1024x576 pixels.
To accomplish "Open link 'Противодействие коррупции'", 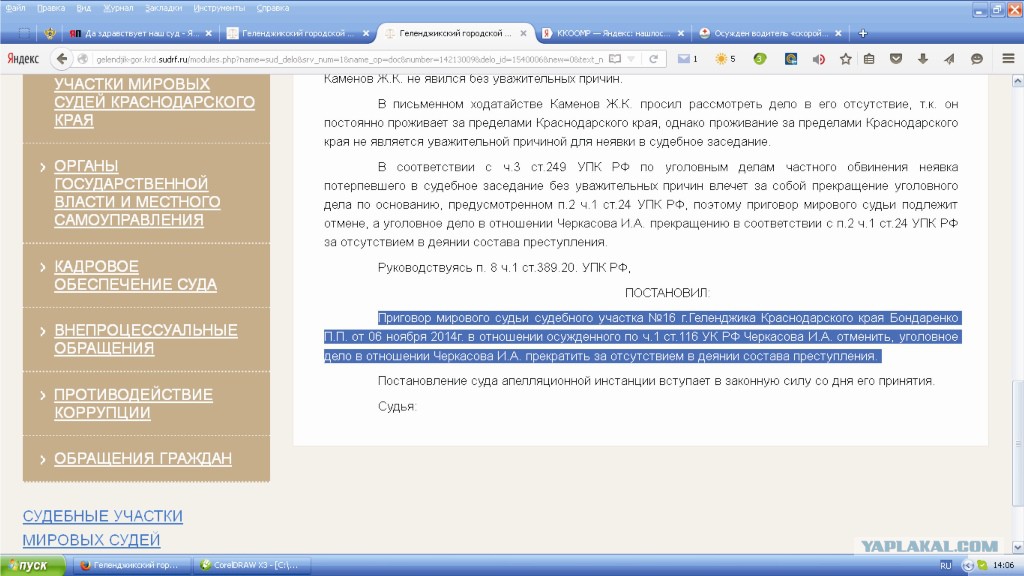I will coord(133,404).
